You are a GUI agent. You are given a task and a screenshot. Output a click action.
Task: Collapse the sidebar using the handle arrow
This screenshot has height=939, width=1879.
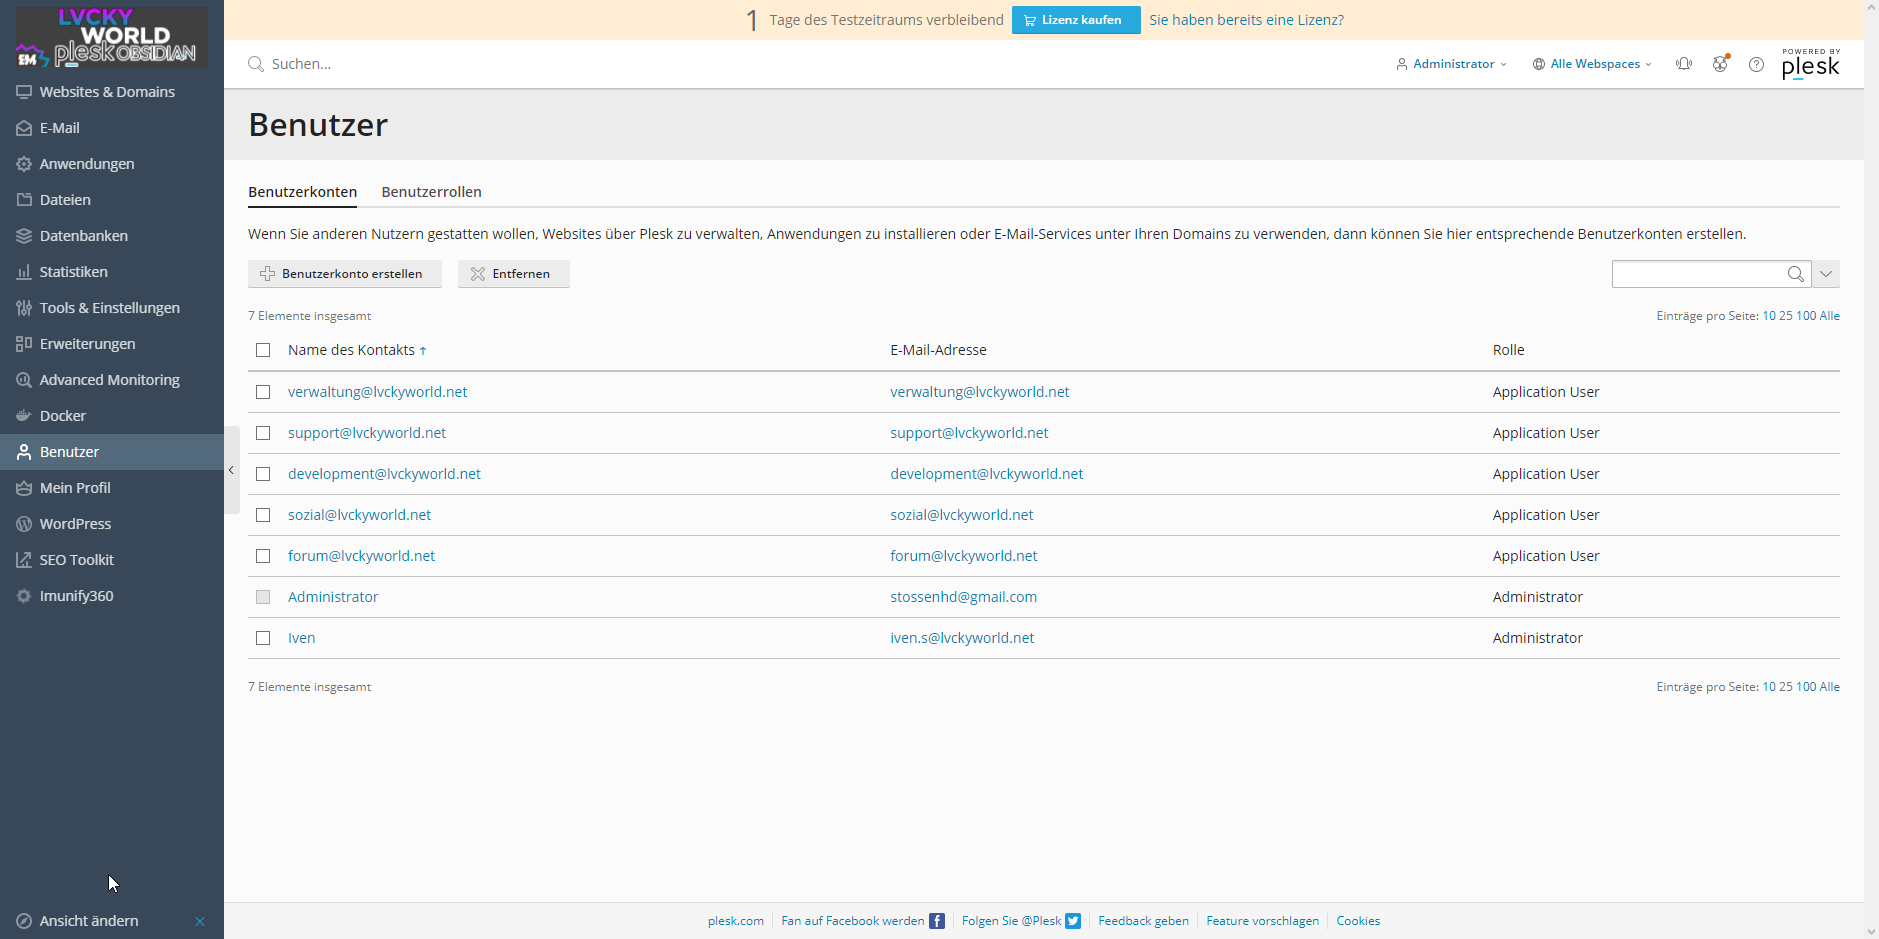coord(231,470)
